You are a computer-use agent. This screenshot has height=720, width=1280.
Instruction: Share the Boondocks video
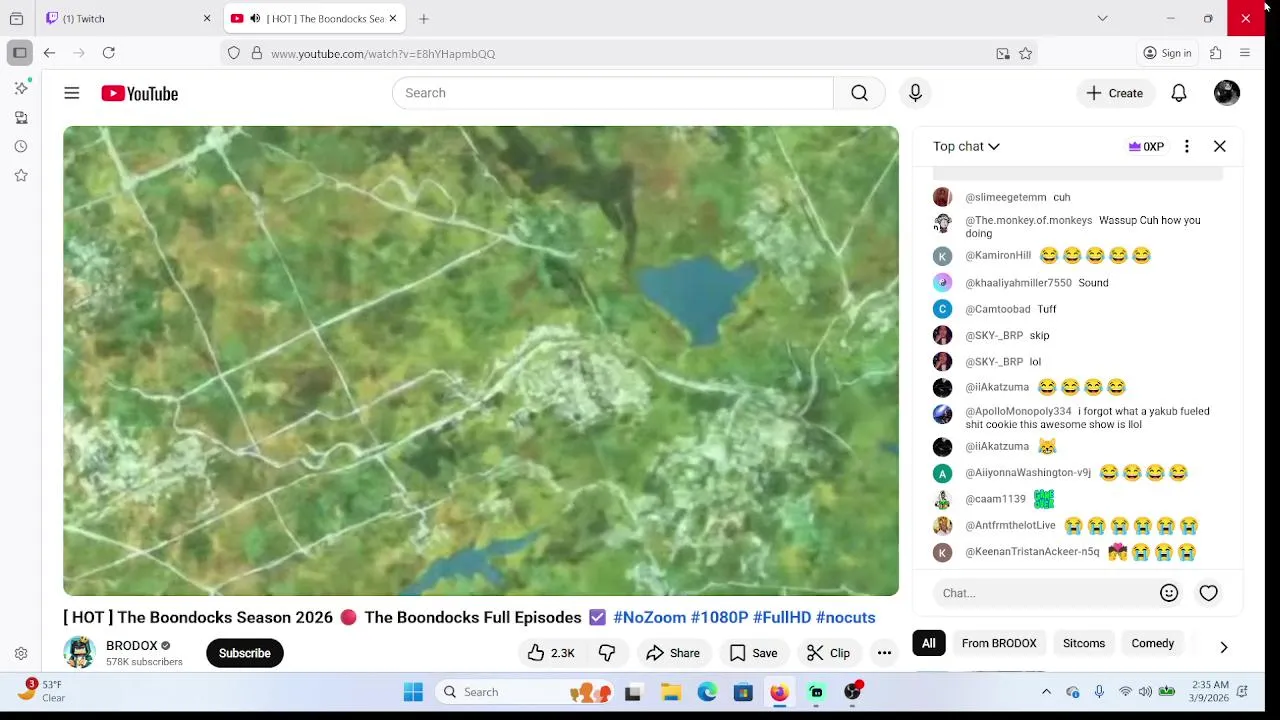(673, 653)
